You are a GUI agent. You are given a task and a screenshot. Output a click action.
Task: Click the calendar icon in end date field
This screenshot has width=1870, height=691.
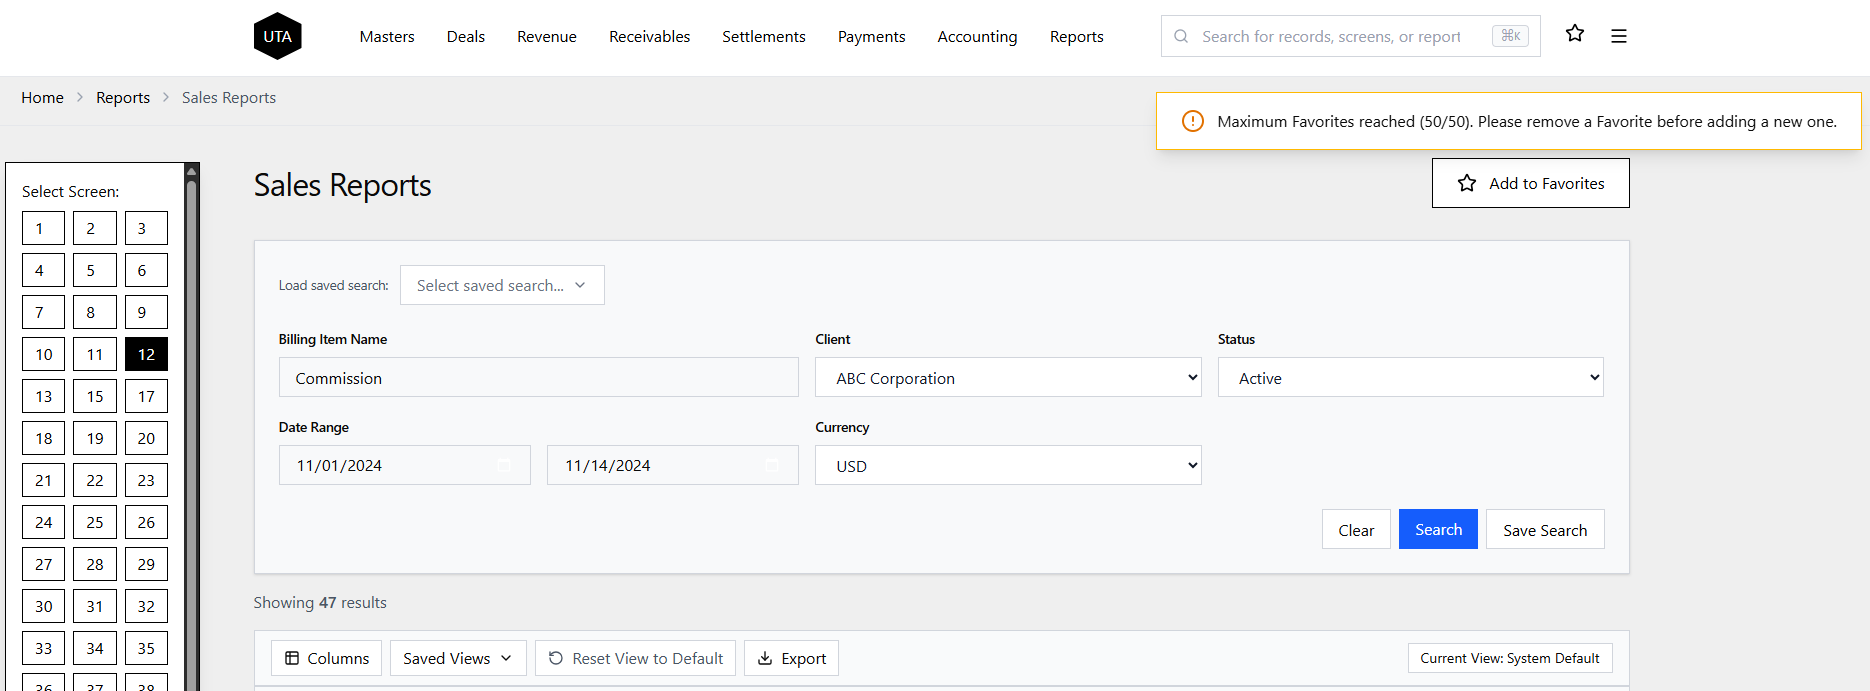pos(772,466)
